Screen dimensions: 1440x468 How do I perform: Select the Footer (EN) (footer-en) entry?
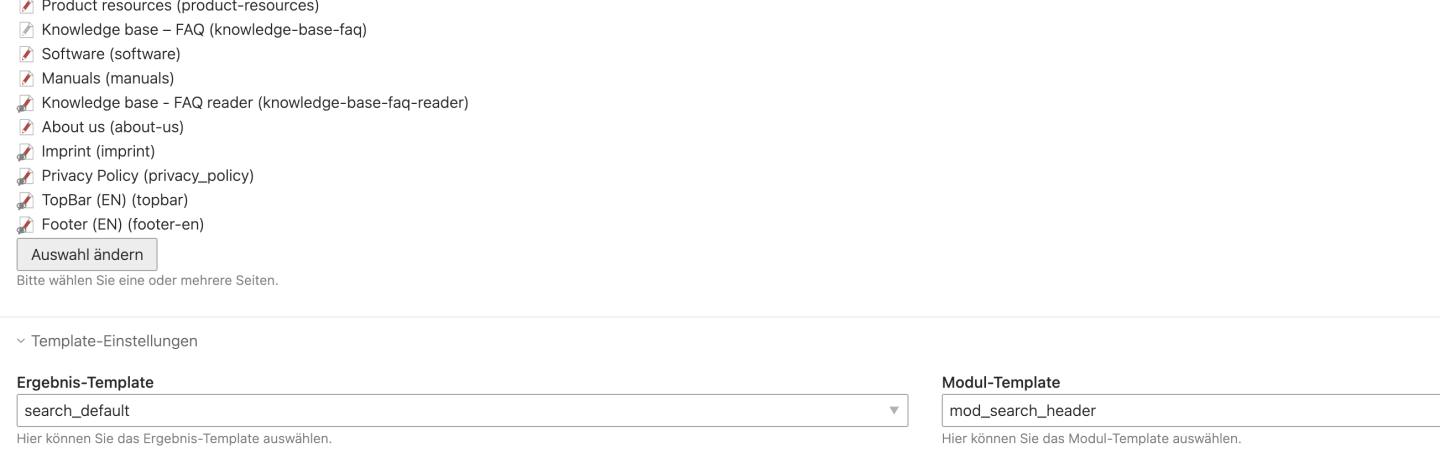tap(123, 224)
